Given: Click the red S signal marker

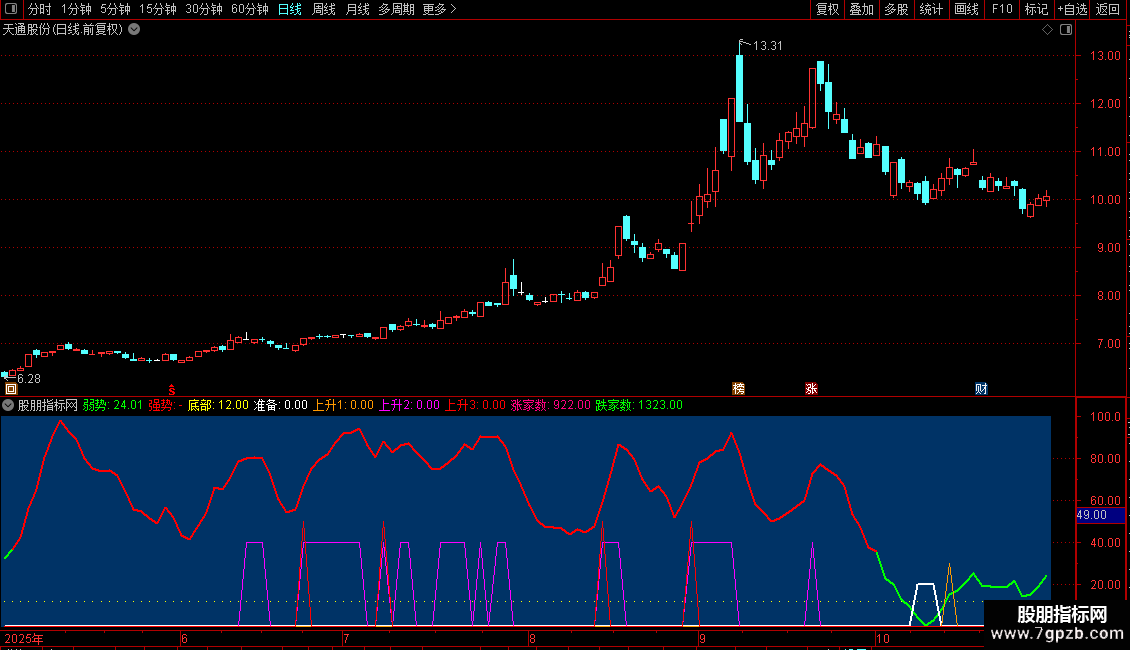Looking at the screenshot, I should tap(171, 389).
